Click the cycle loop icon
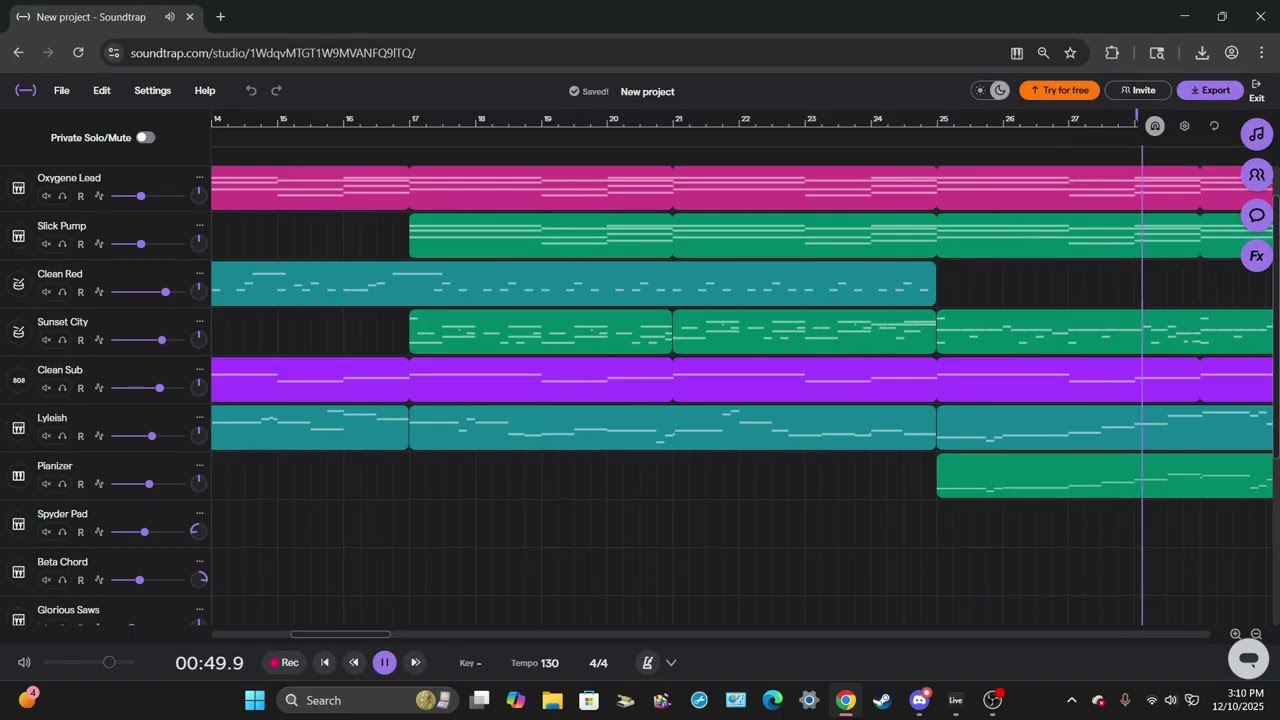The height and width of the screenshot is (720, 1280). (x=1214, y=126)
